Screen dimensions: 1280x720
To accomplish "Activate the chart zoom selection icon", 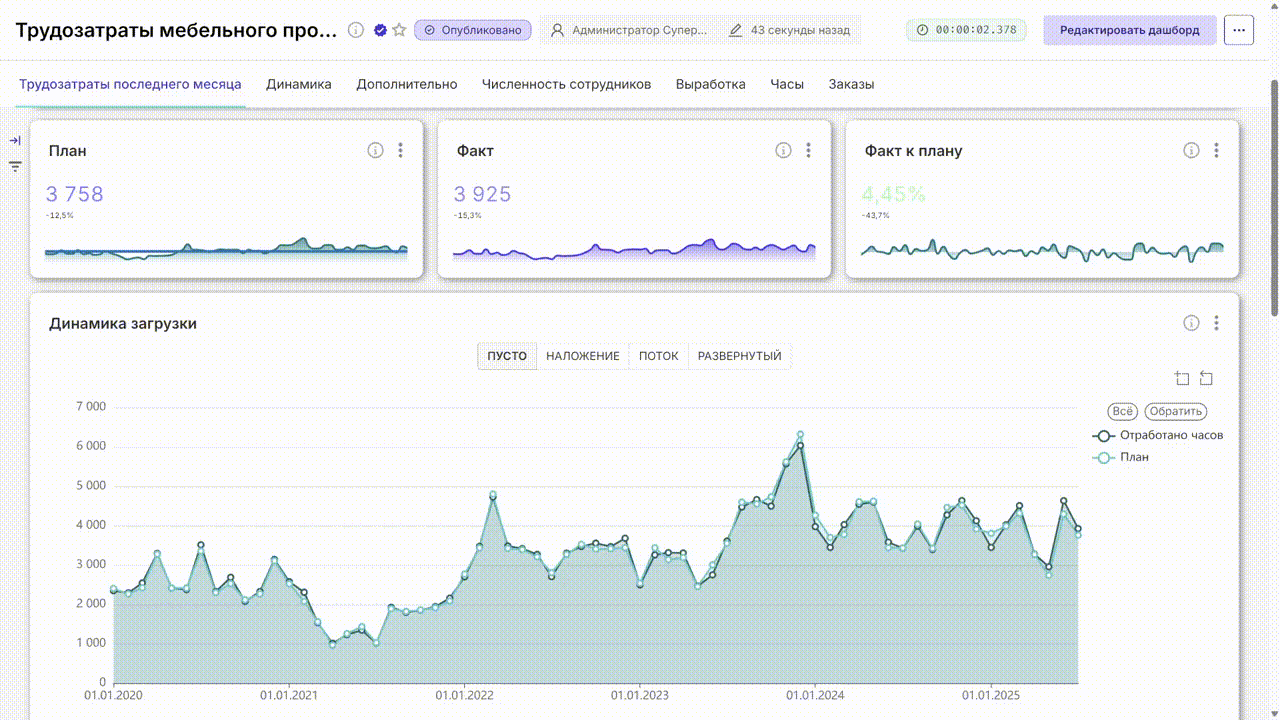I will (x=1182, y=378).
